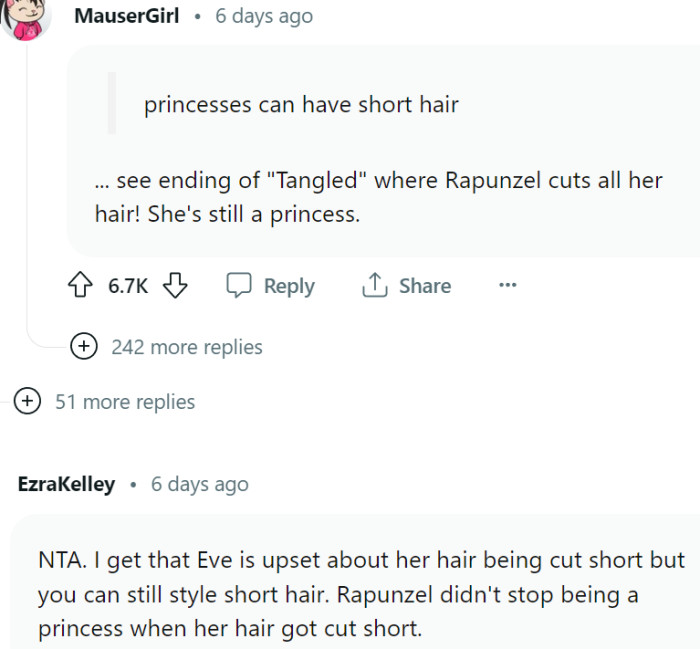Click MauserGirl's profile avatar

26,17
